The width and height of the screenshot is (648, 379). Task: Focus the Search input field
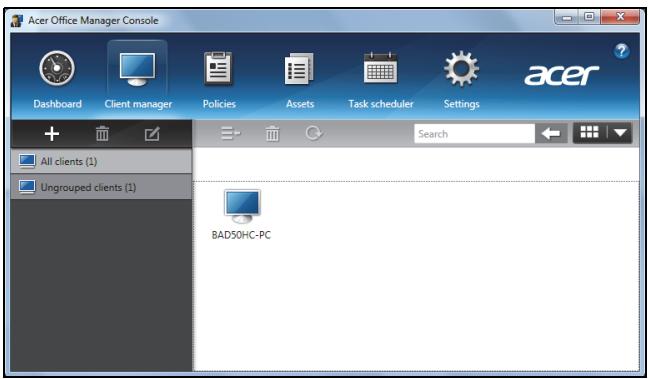pos(474,134)
